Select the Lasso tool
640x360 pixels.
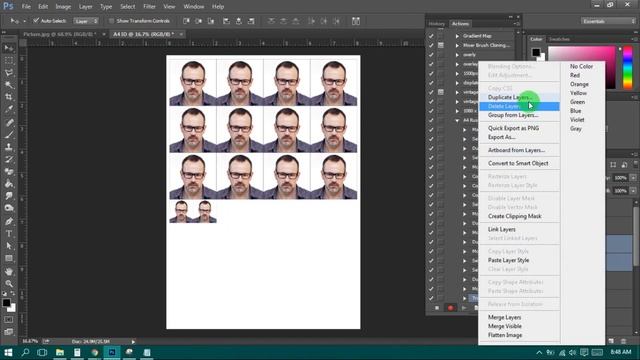[x=9, y=73]
